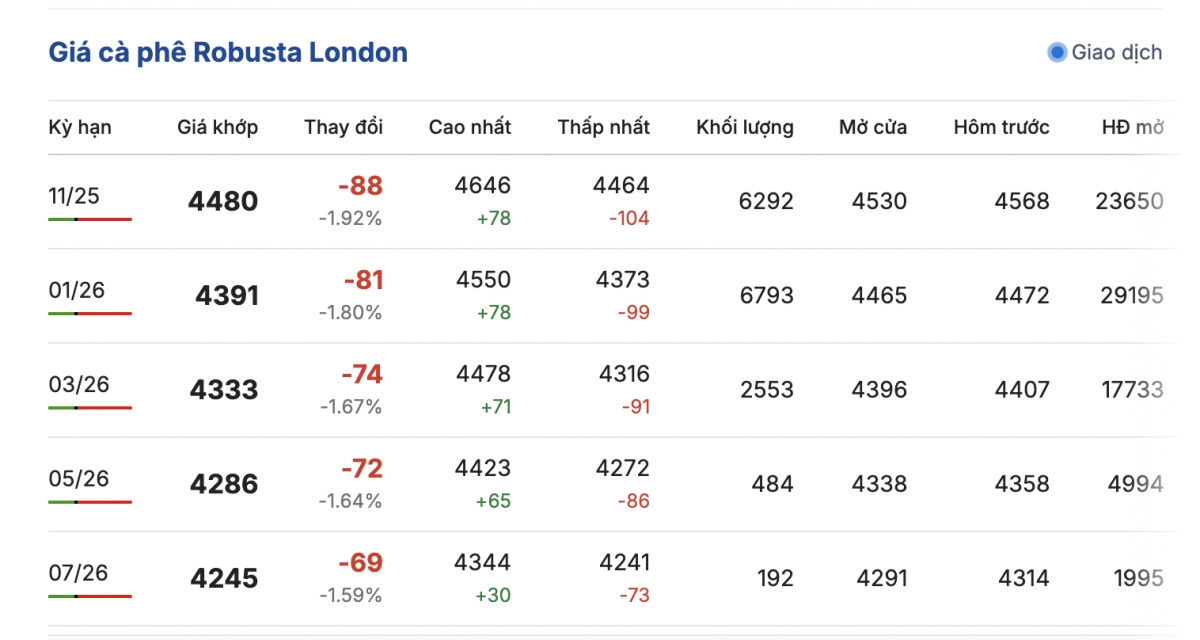Click the price range bar under 11/25
Screen dimensions: 1200x640
tap(90, 219)
